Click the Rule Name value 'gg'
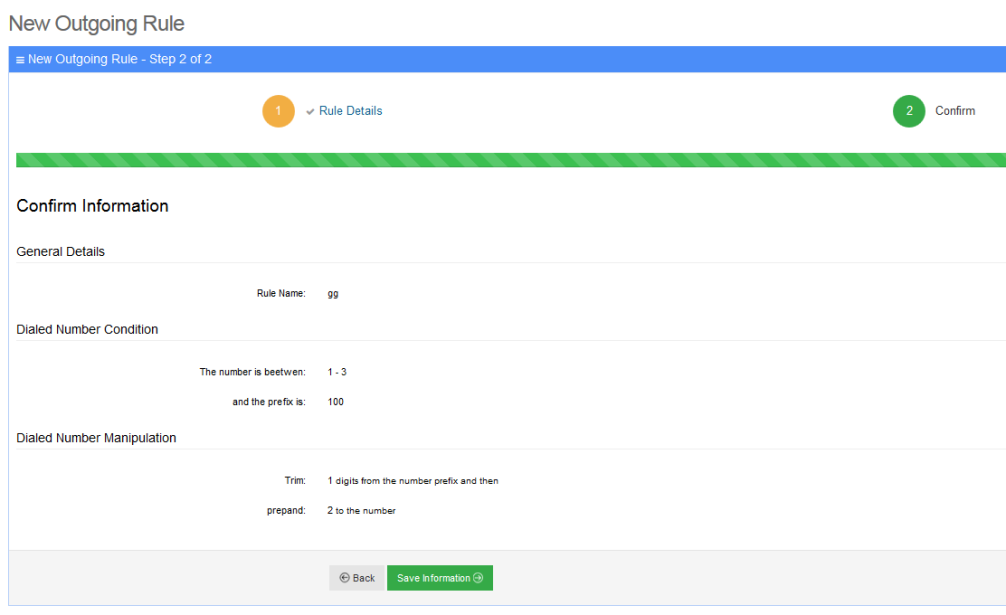The height and width of the screenshot is (615, 1006). tap(333, 294)
